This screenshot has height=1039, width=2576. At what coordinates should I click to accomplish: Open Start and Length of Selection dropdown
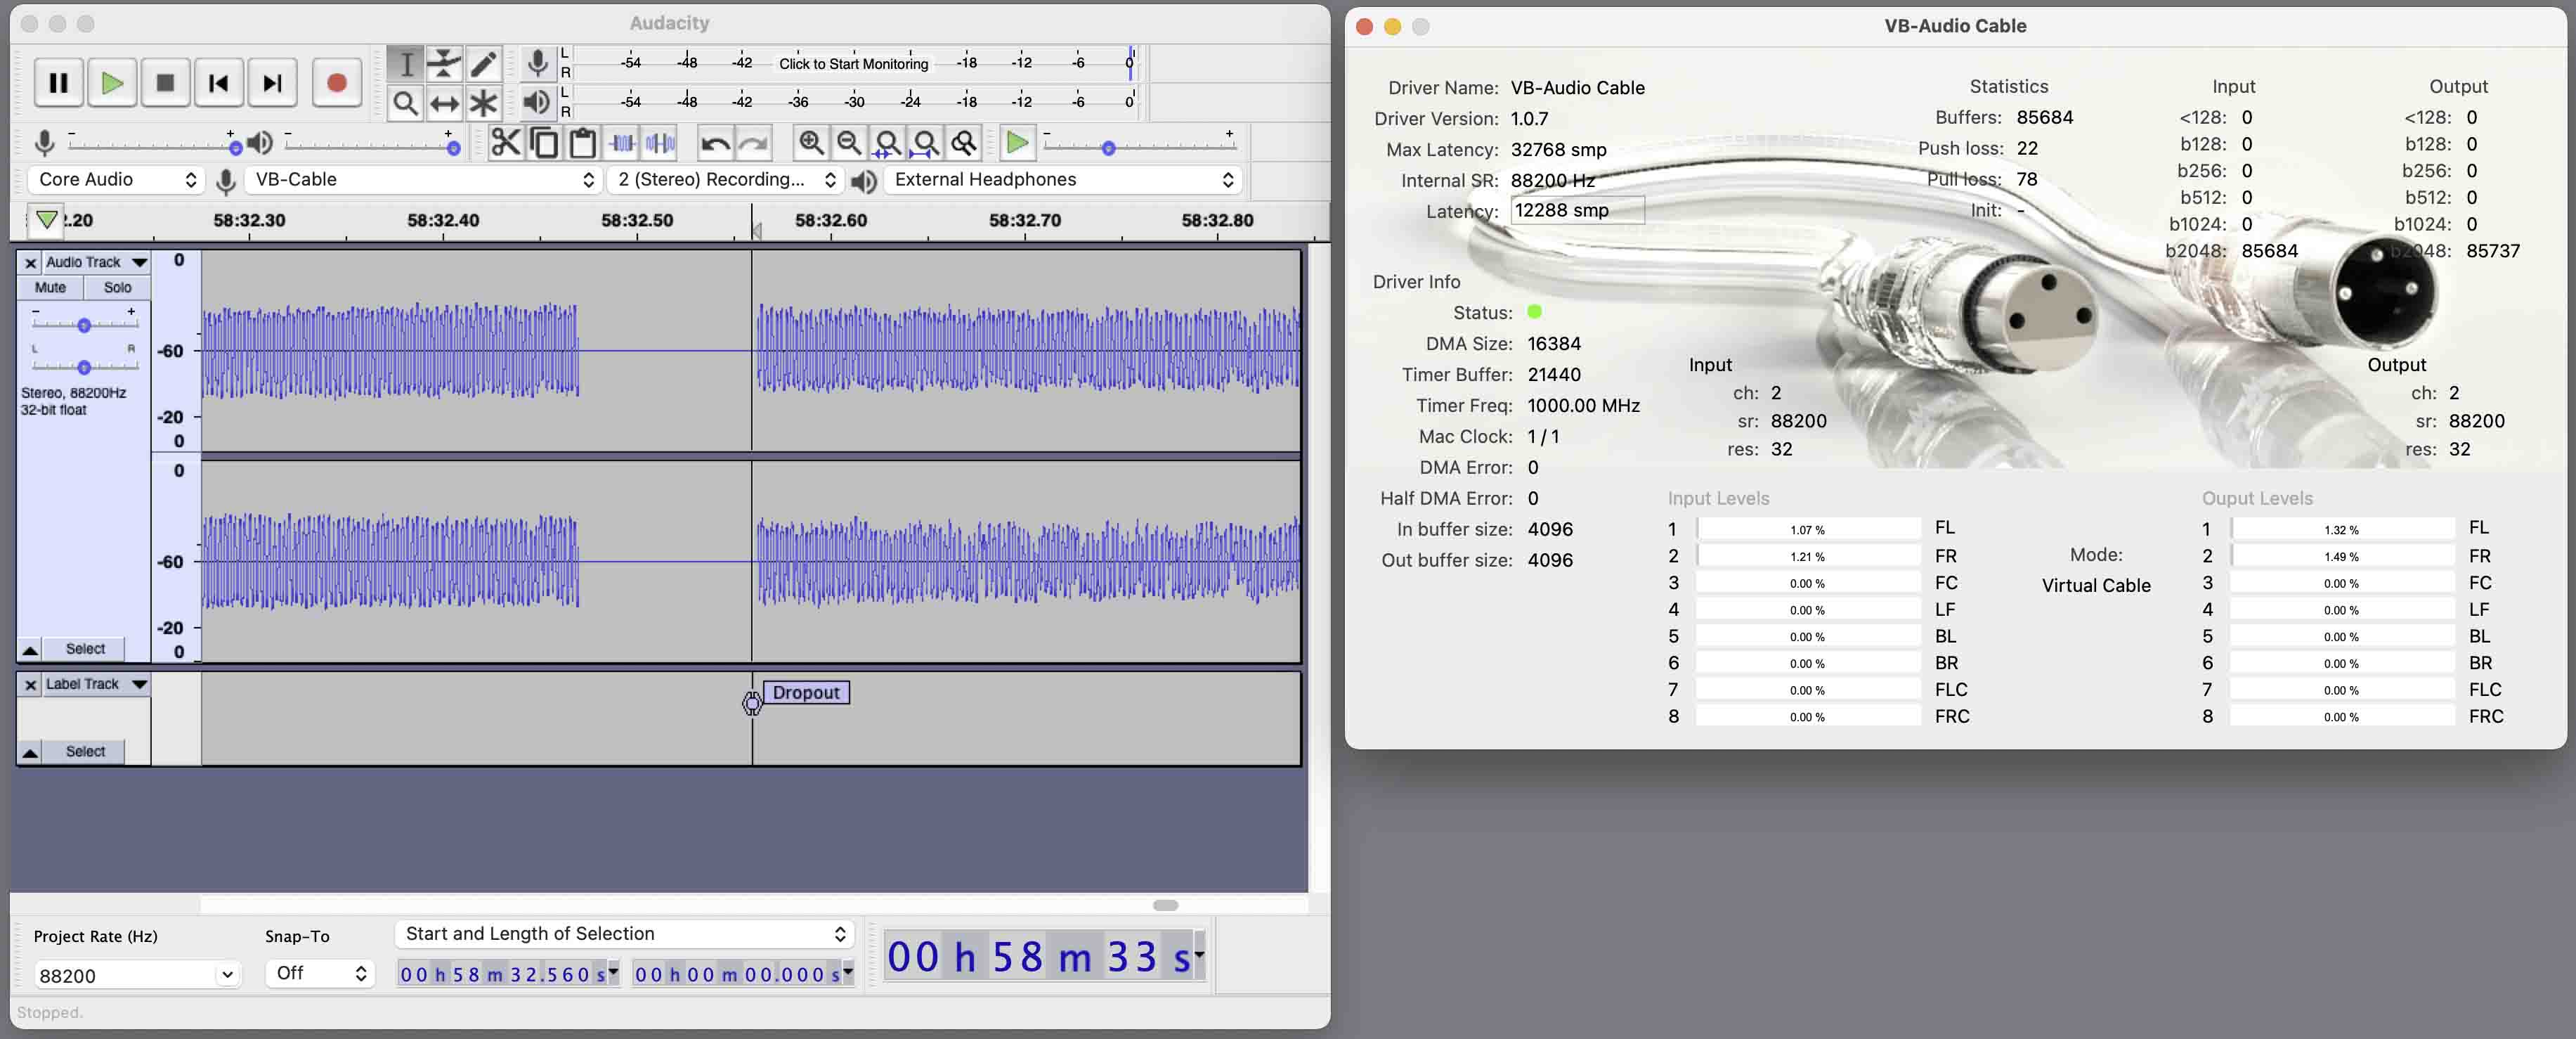pyautogui.click(x=624, y=934)
